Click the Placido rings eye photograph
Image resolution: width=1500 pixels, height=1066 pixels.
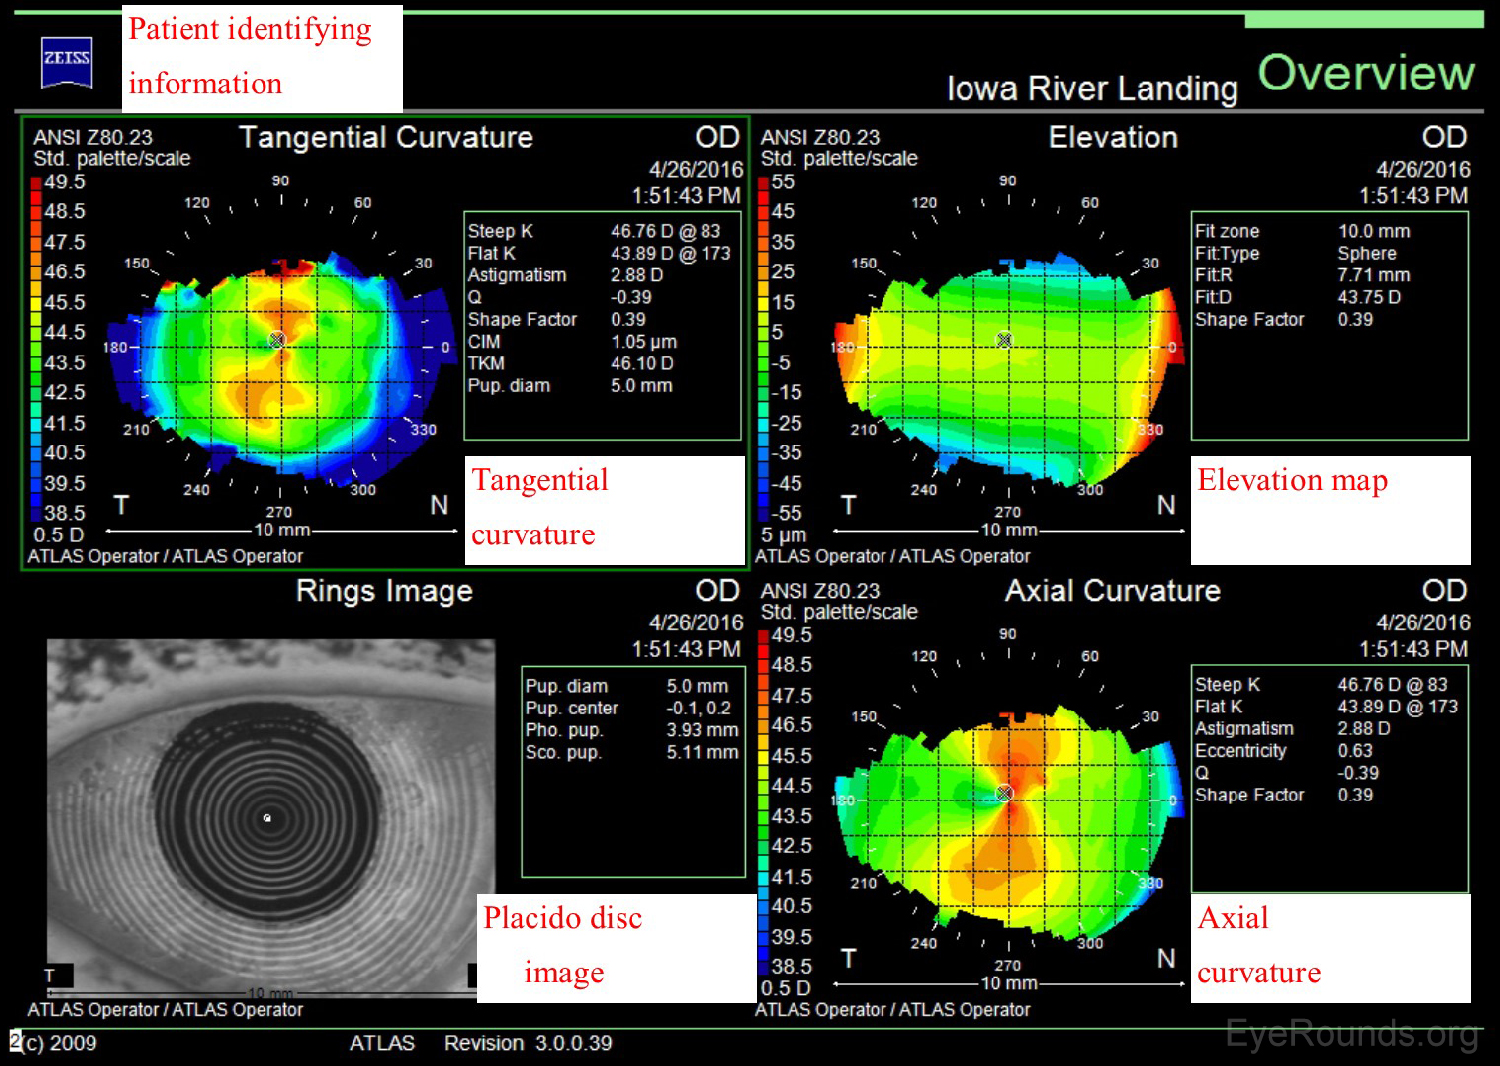[270, 815]
